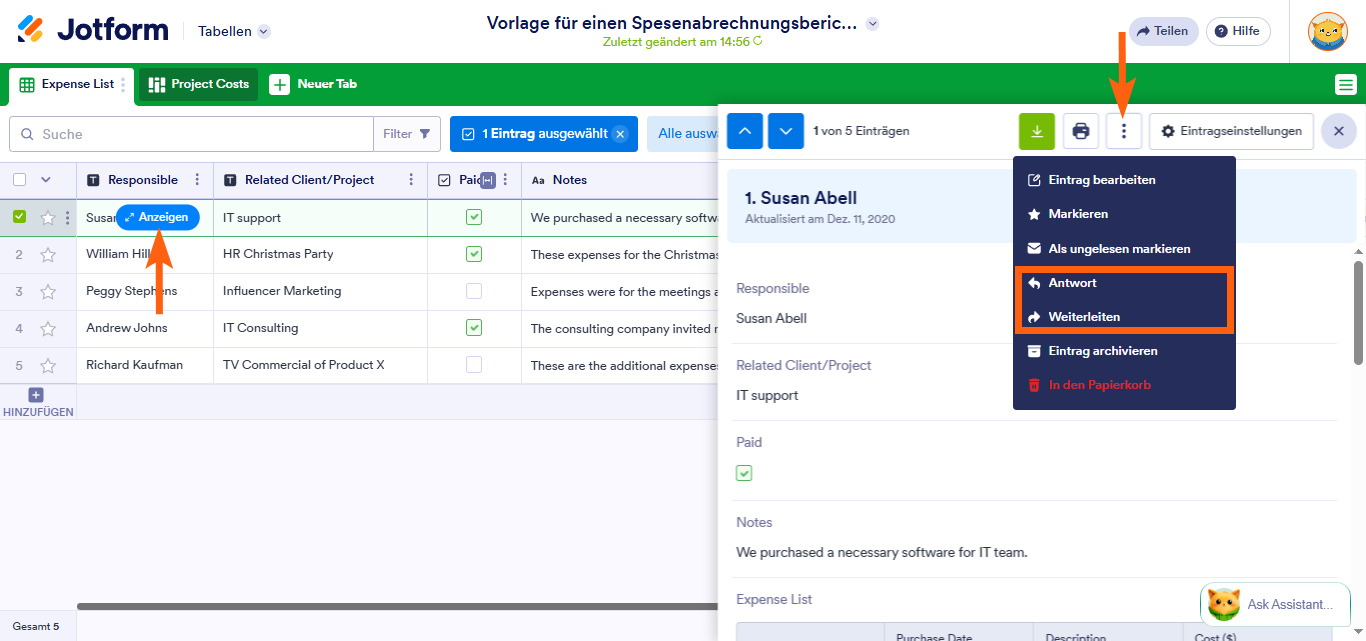Open the Tabellen dropdown
The width and height of the screenshot is (1366, 641).
[233, 31]
